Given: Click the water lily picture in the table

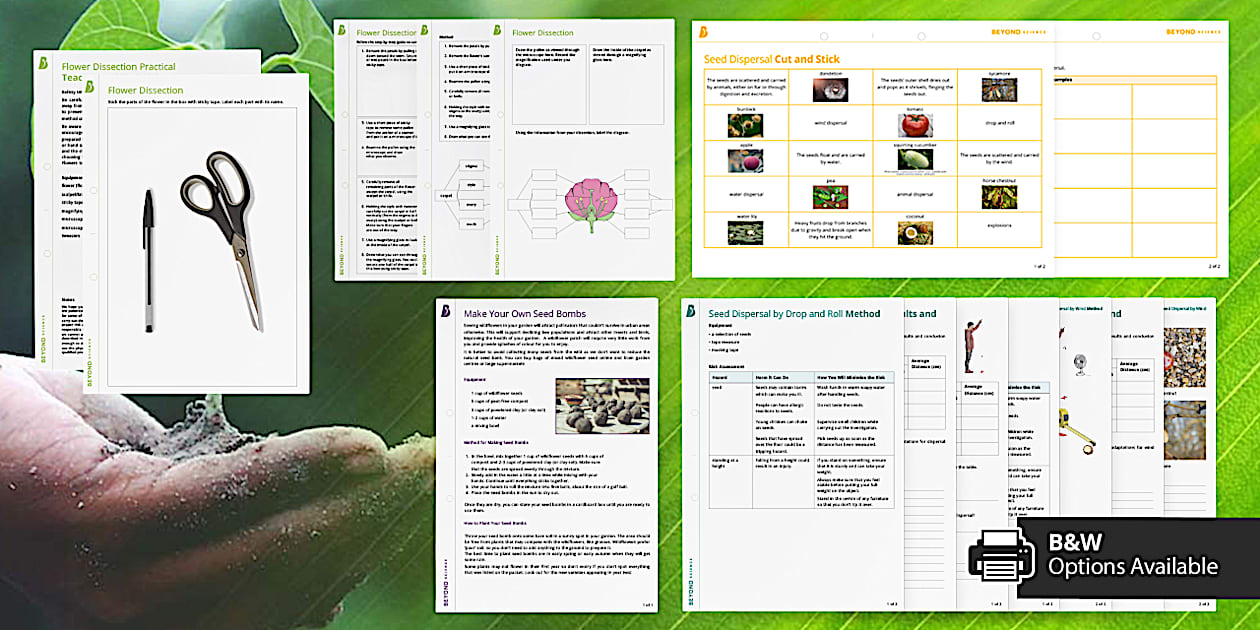Looking at the screenshot, I should (x=744, y=232).
